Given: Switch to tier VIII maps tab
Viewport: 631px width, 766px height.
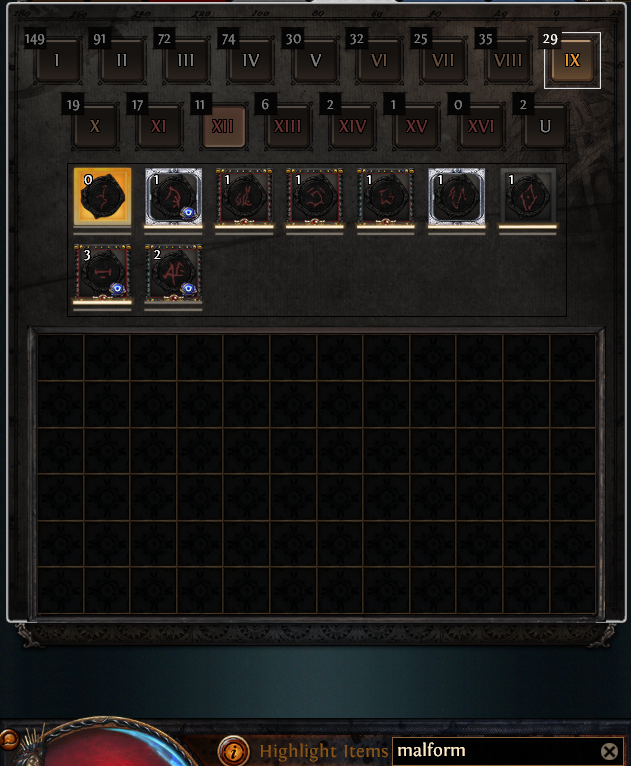Looking at the screenshot, I should click(508, 60).
